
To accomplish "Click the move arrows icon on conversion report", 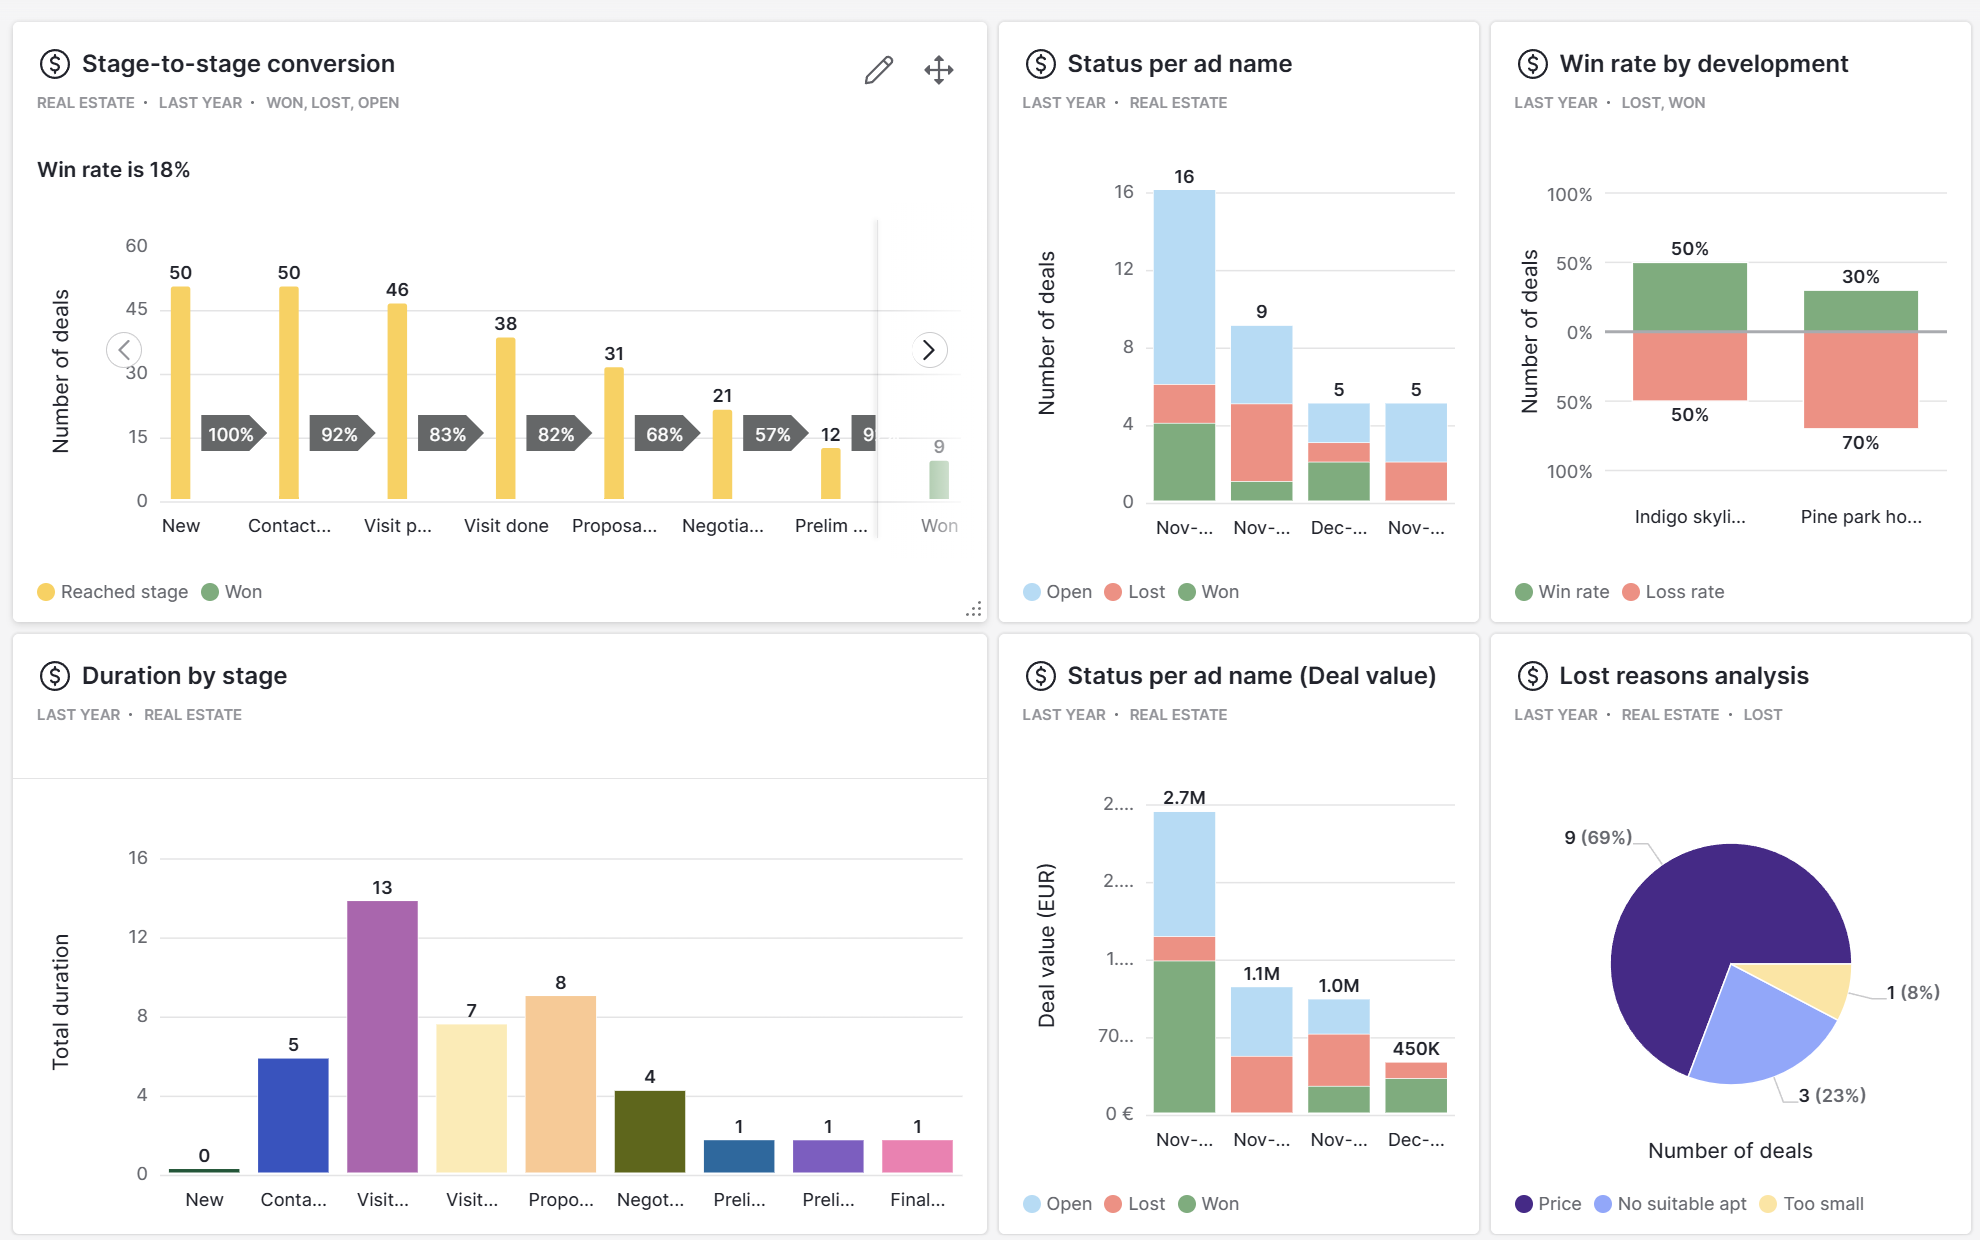I will pyautogui.click(x=938, y=70).
